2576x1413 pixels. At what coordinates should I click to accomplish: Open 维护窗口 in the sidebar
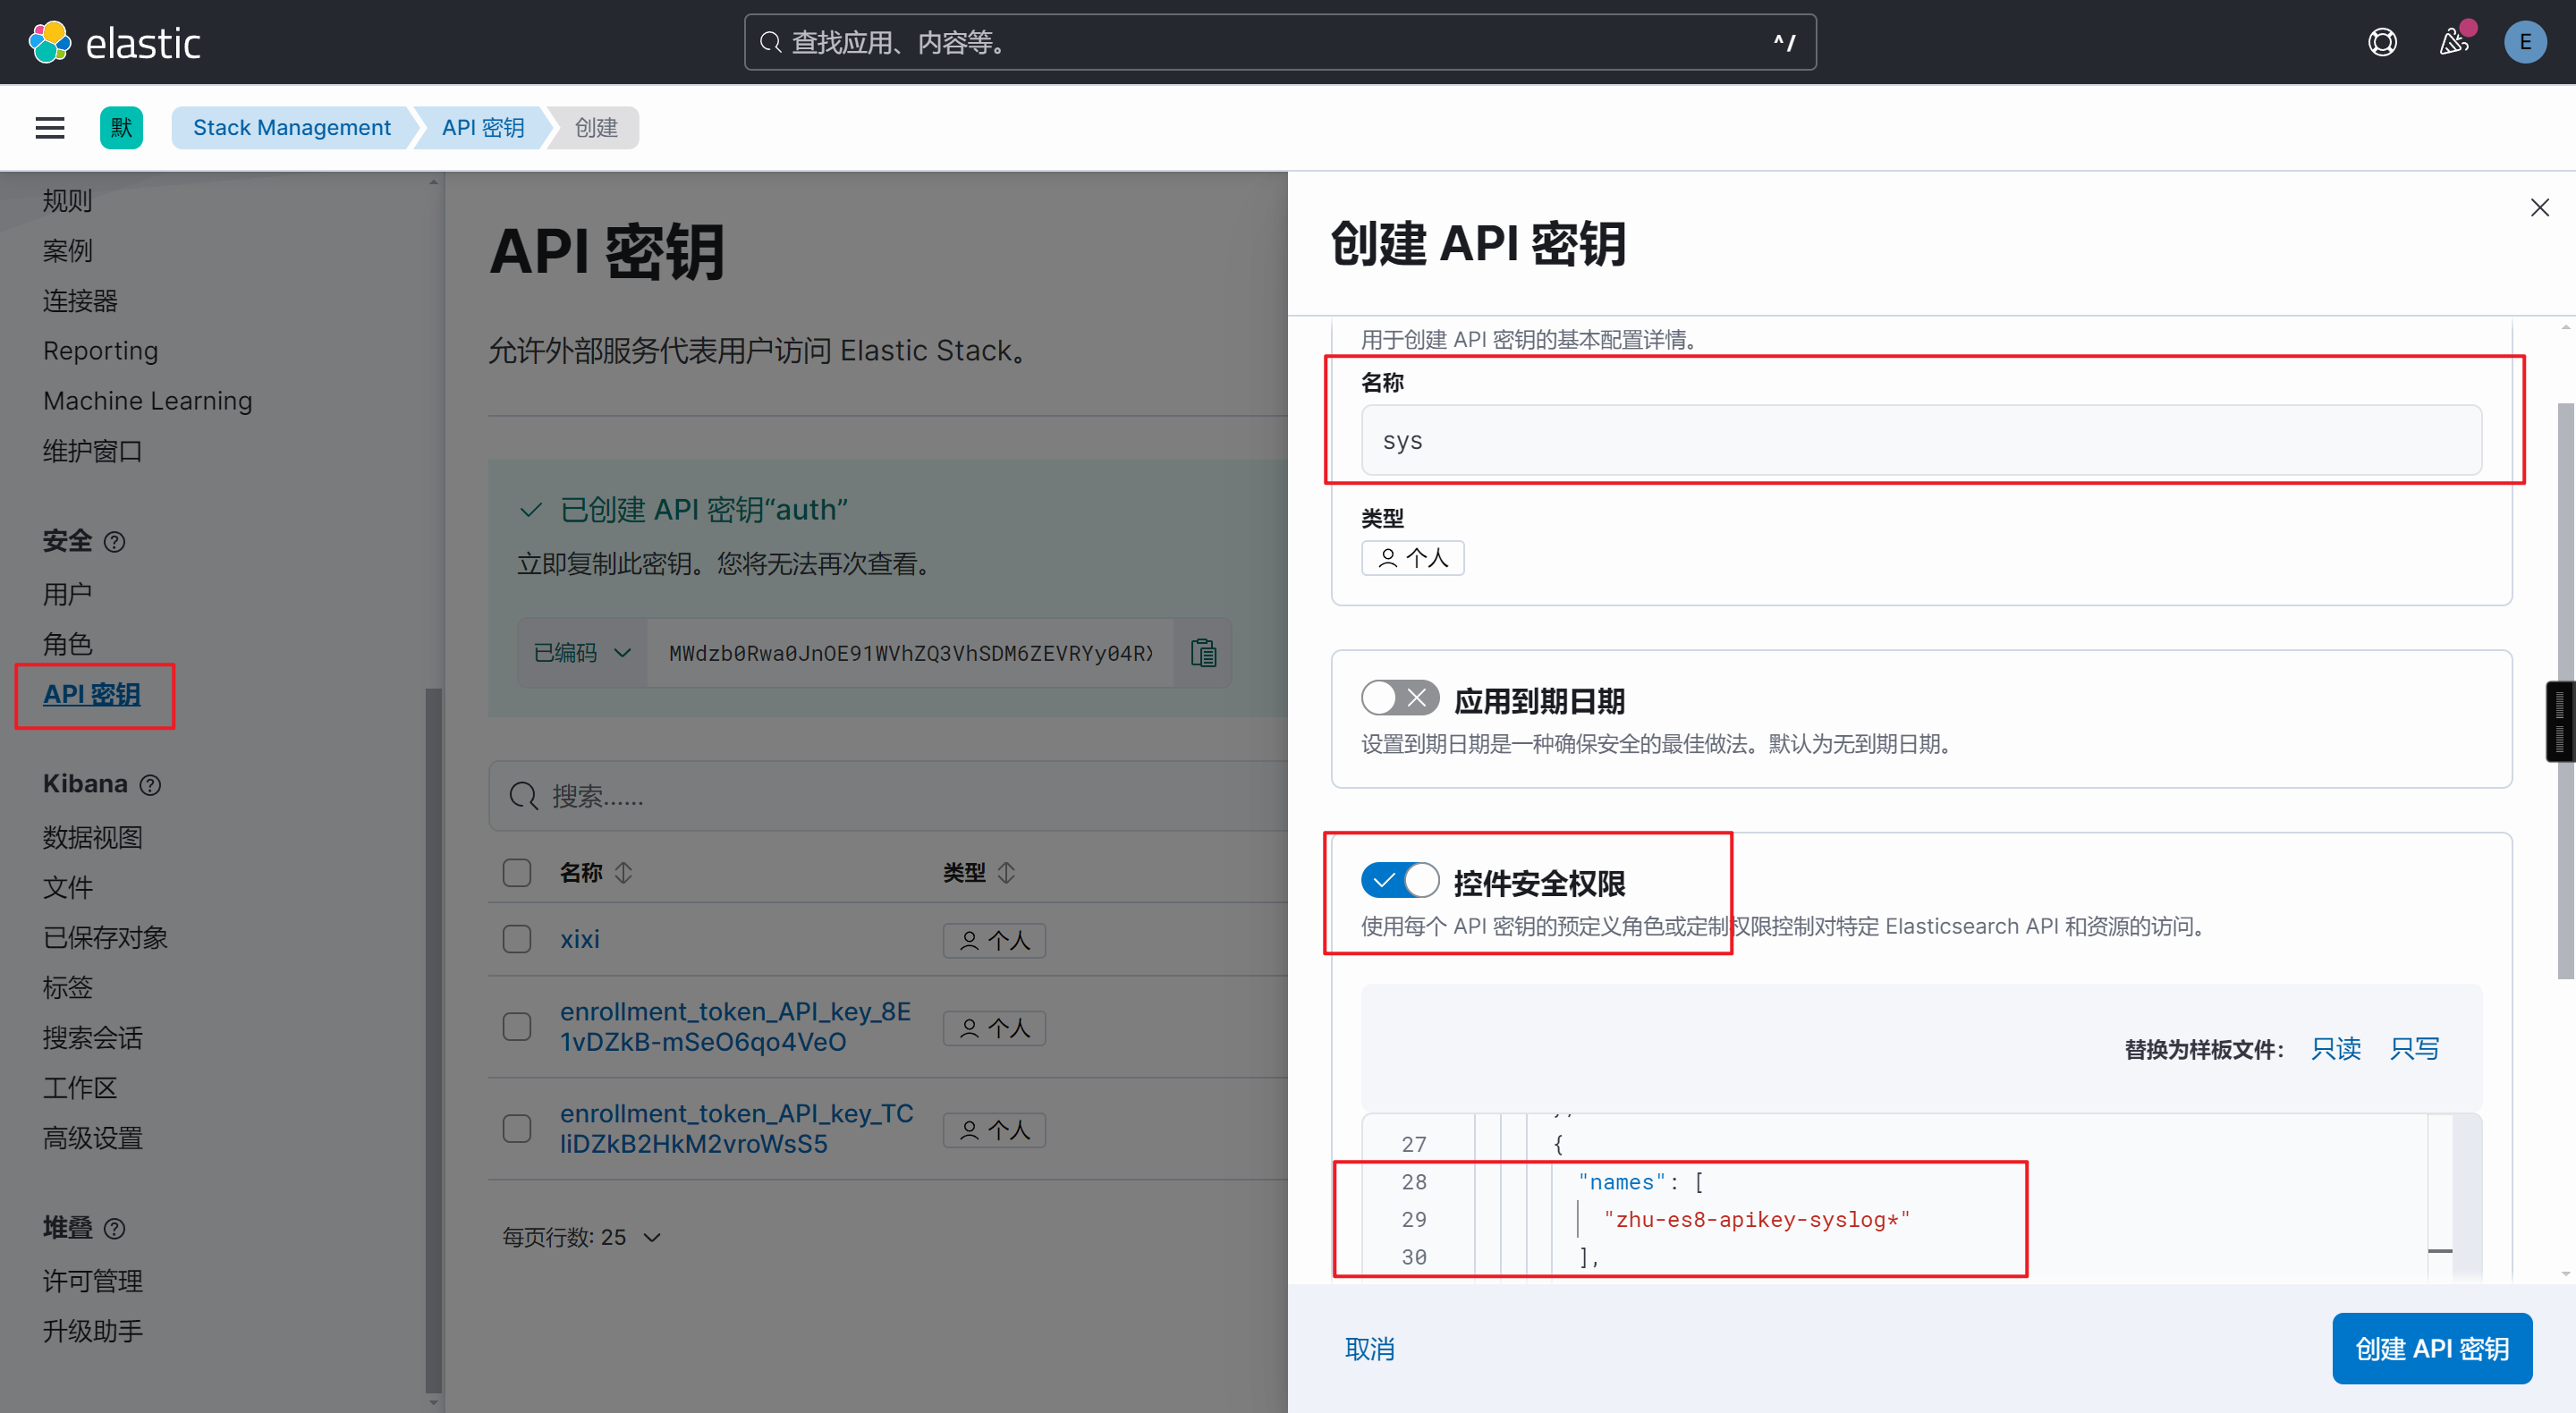tap(92, 450)
